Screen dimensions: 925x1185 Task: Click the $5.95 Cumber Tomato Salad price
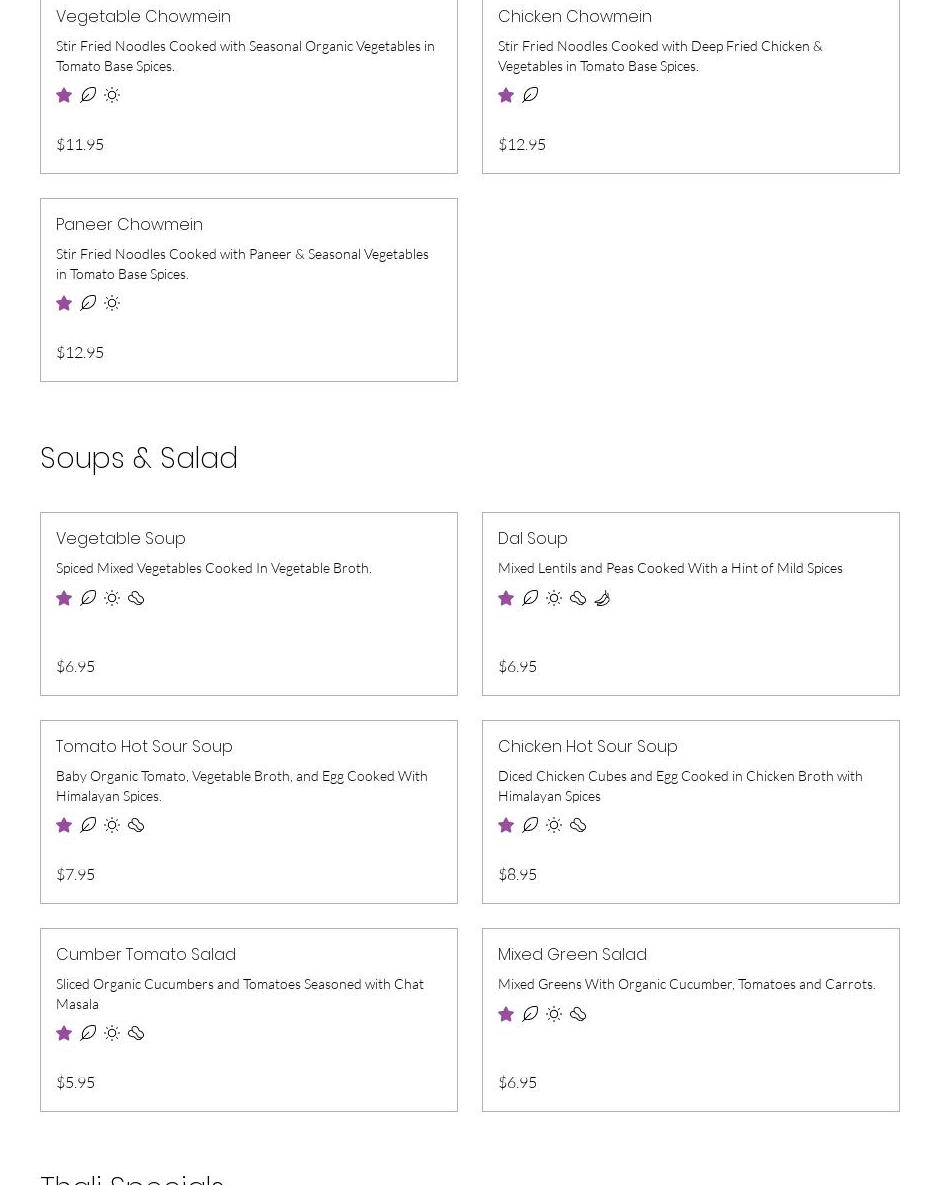tap(75, 1082)
